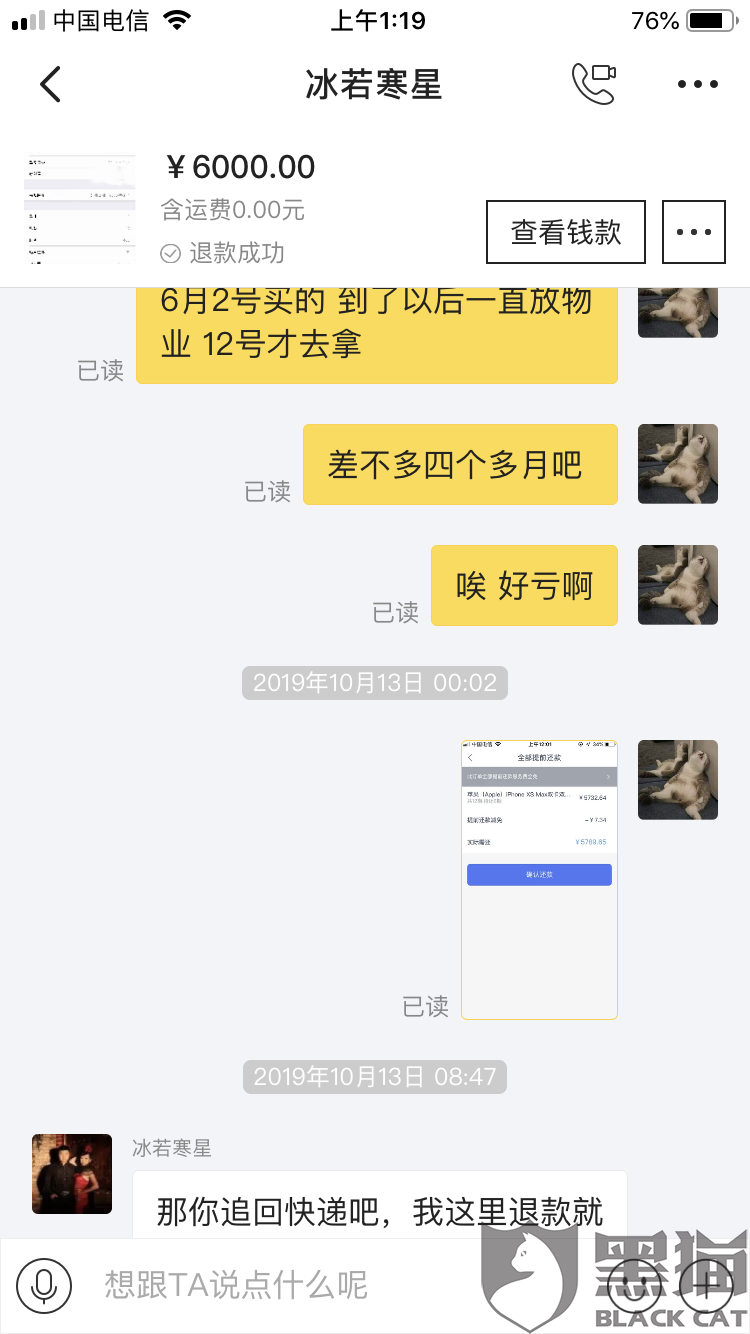This screenshot has height=1334, width=750.
Task: Click the 查看钱款 button
Action: (x=566, y=232)
